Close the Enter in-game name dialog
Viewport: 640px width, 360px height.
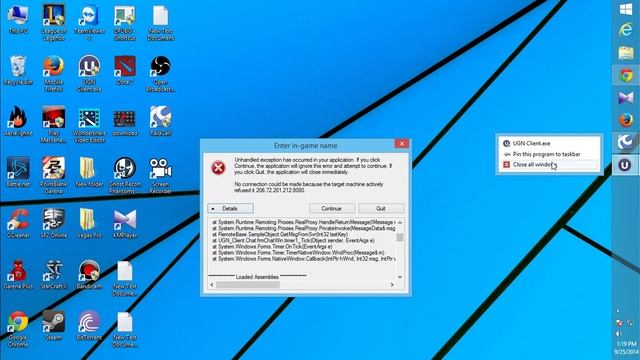click(x=402, y=143)
